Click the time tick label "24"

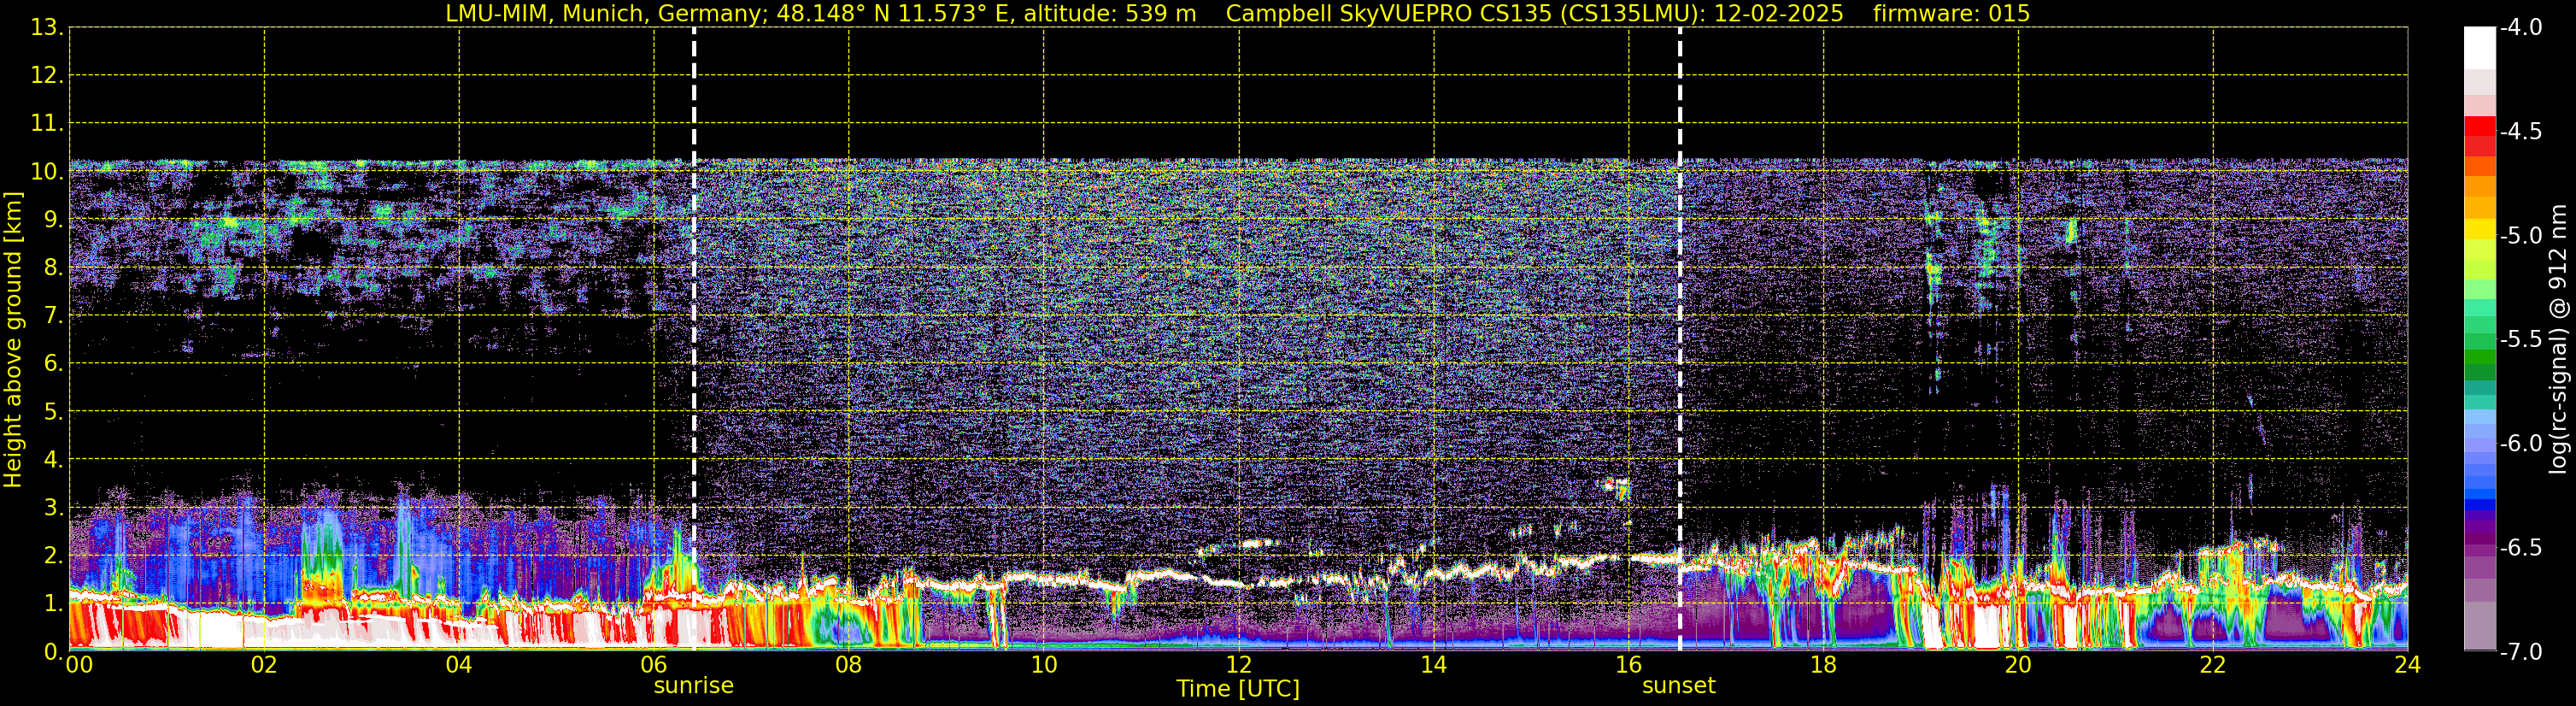(2408, 665)
